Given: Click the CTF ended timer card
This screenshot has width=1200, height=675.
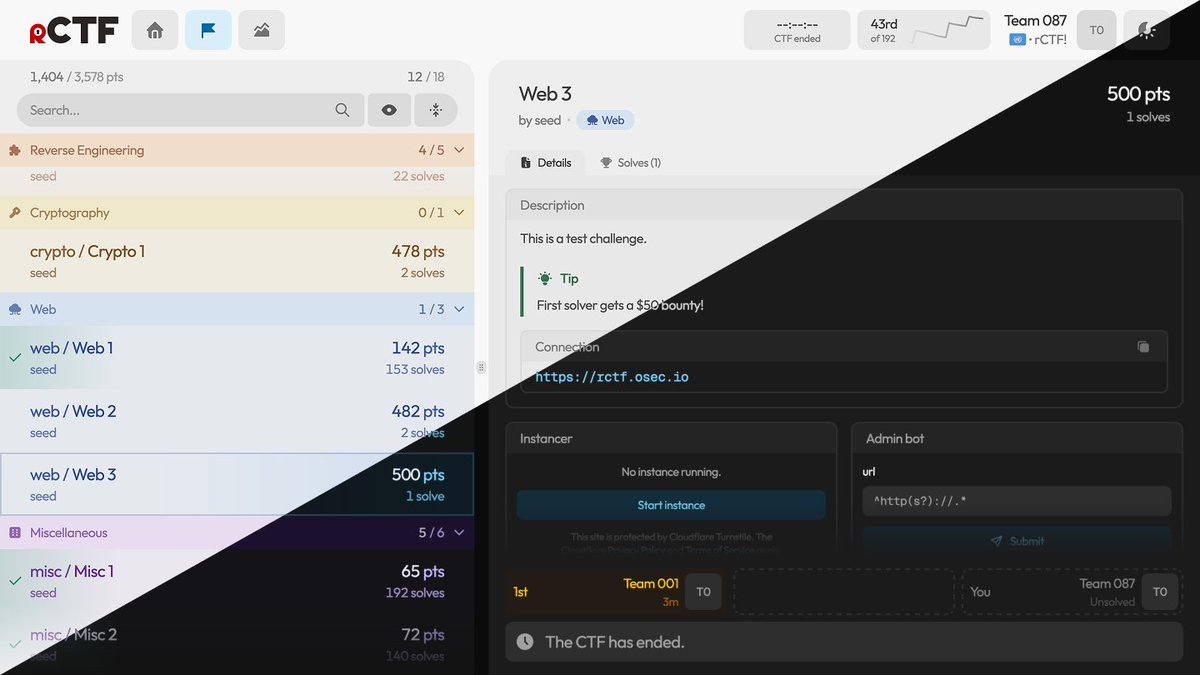Looking at the screenshot, I should coord(797,30).
